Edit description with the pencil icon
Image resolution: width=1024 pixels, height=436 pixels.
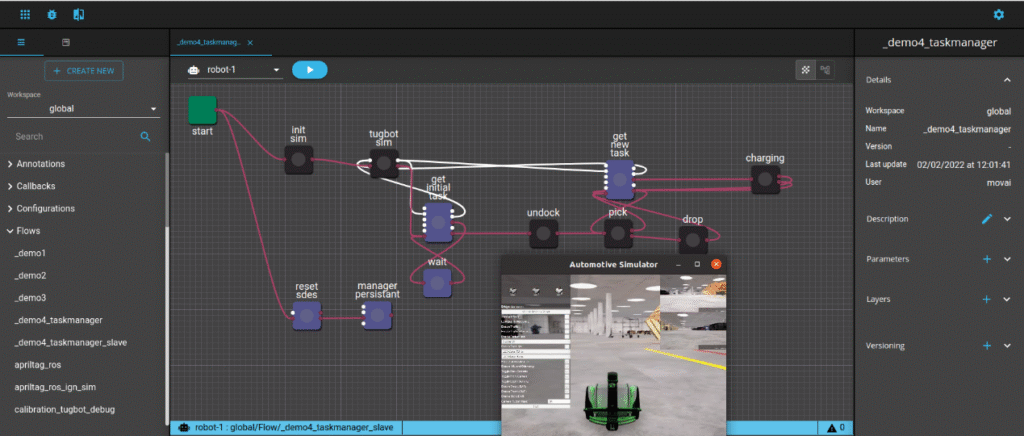(x=987, y=219)
